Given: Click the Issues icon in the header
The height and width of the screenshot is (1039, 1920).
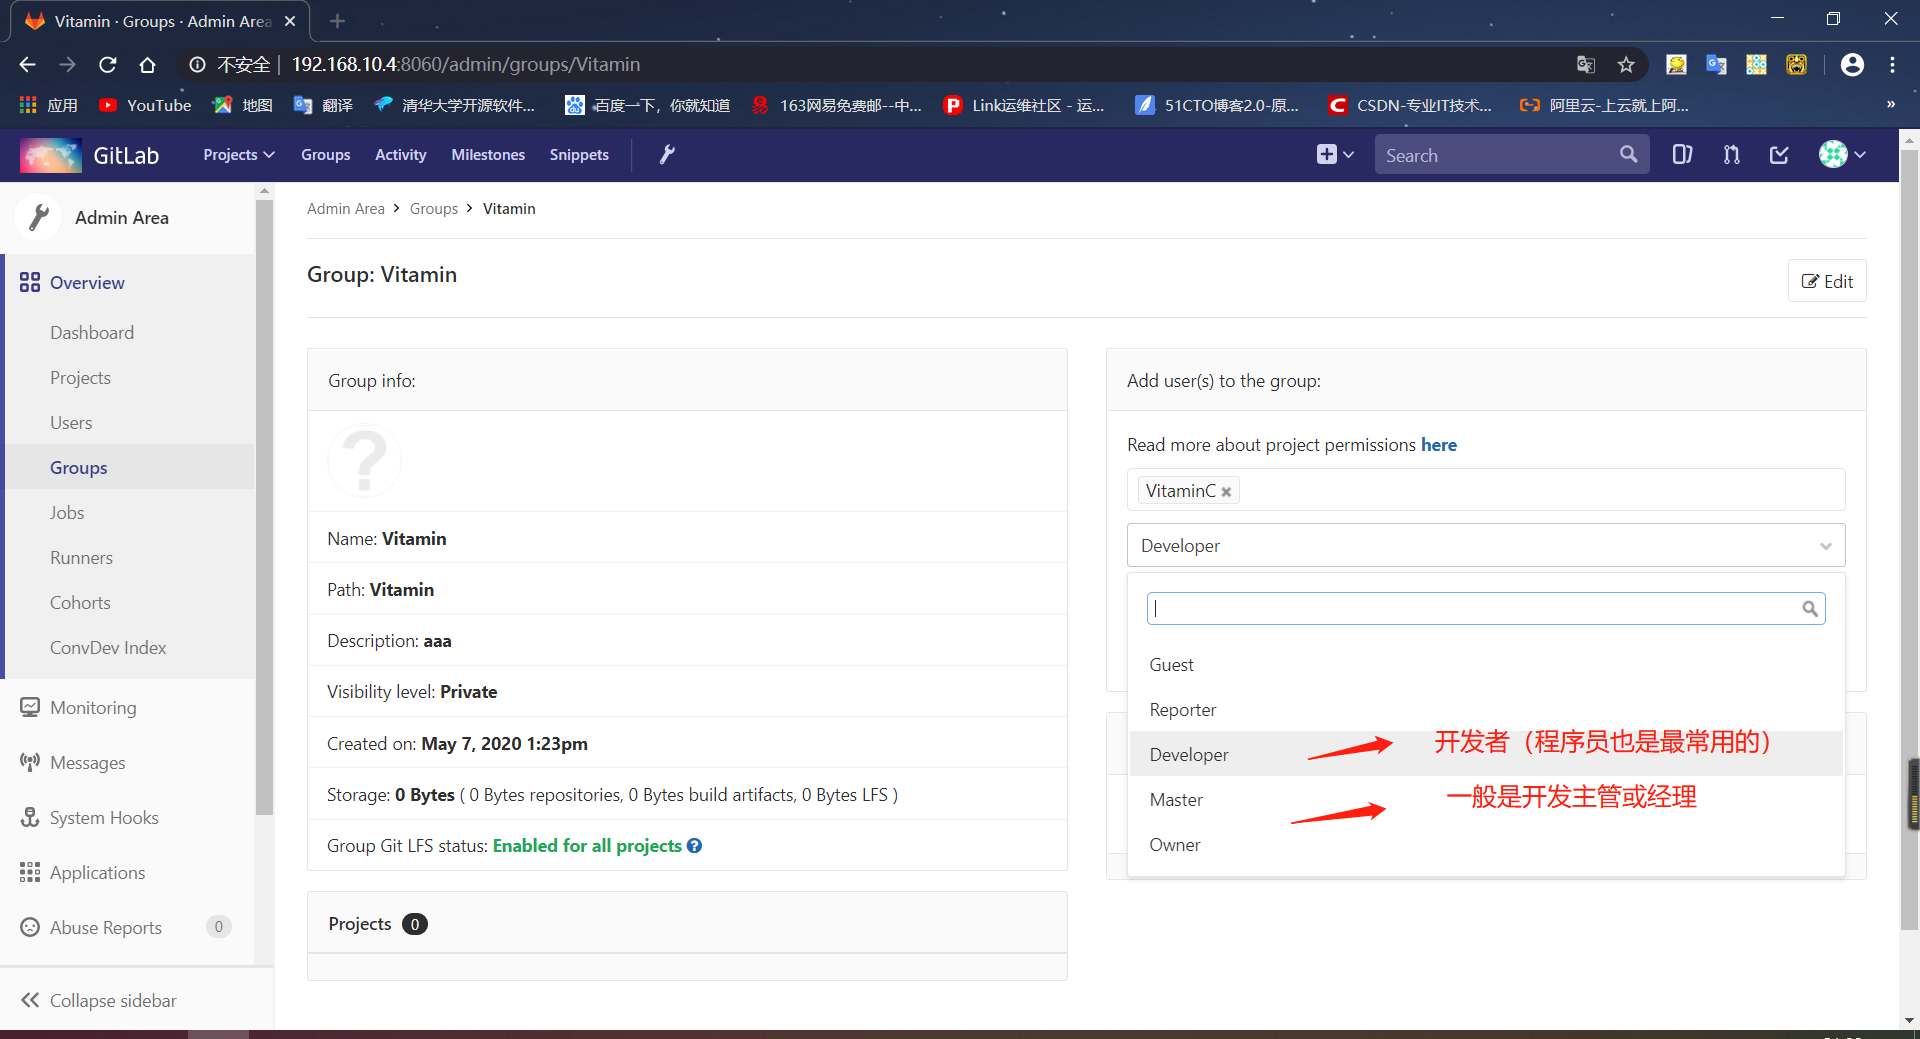Looking at the screenshot, I should [x=1681, y=155].
